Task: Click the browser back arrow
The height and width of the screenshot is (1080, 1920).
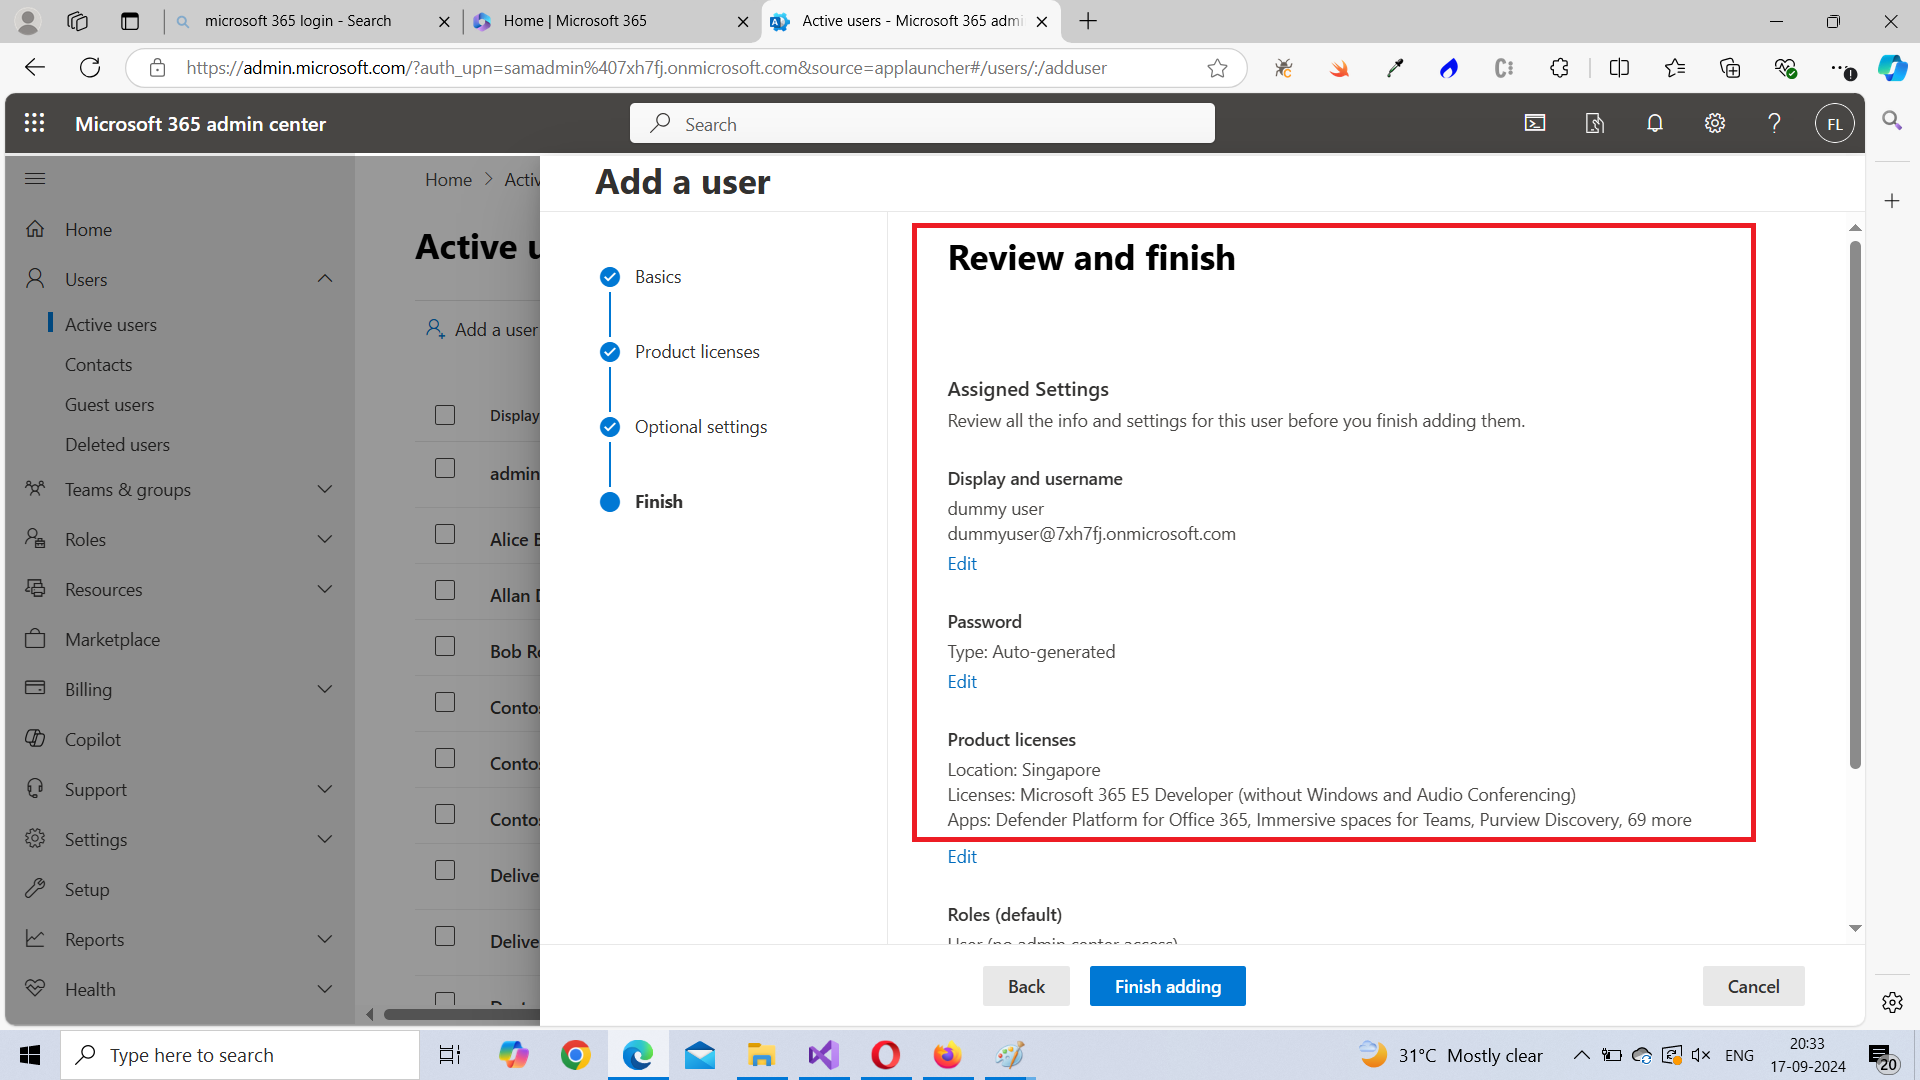Action: click(x=35, y=67)
